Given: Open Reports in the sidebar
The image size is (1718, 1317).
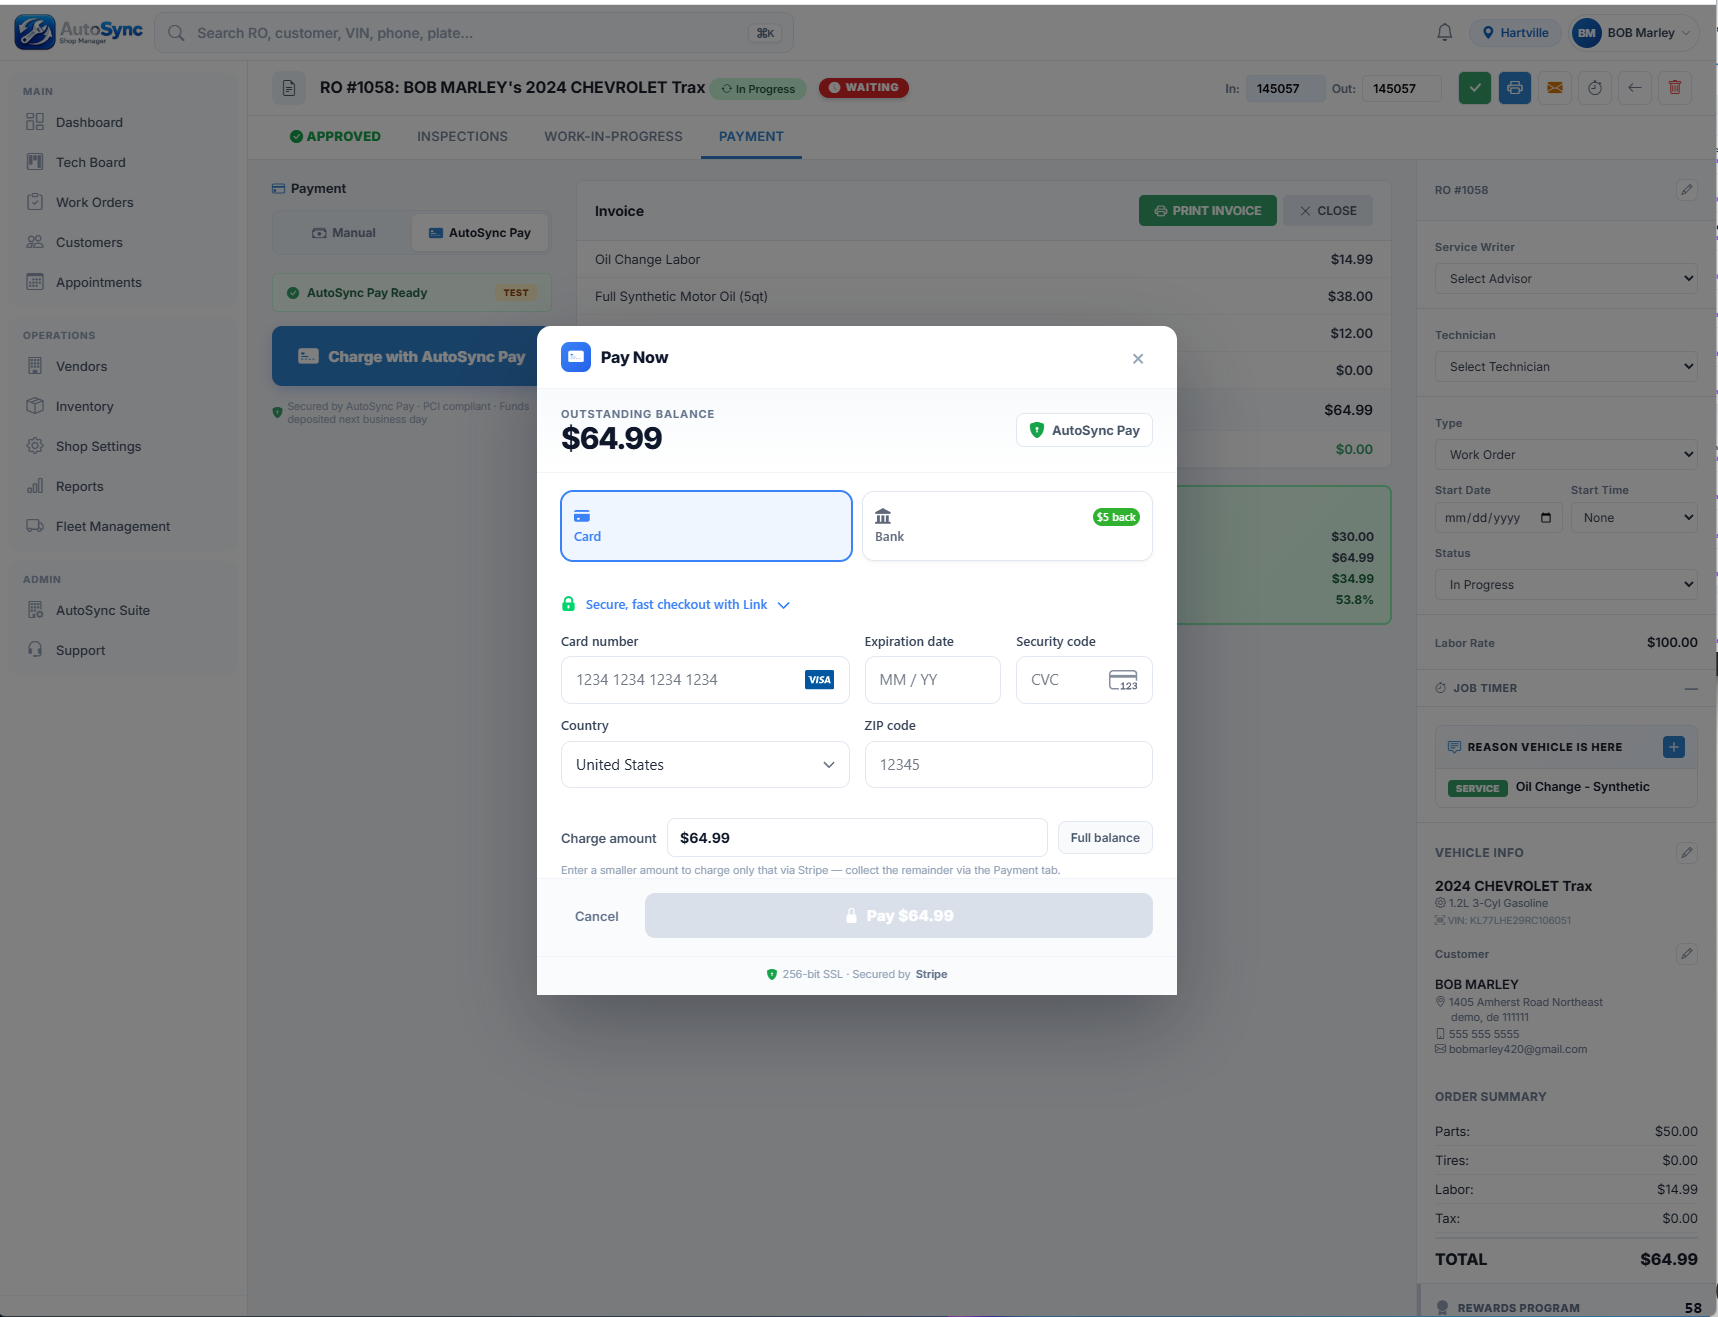Looking at the screenshot, I should 124,486.
